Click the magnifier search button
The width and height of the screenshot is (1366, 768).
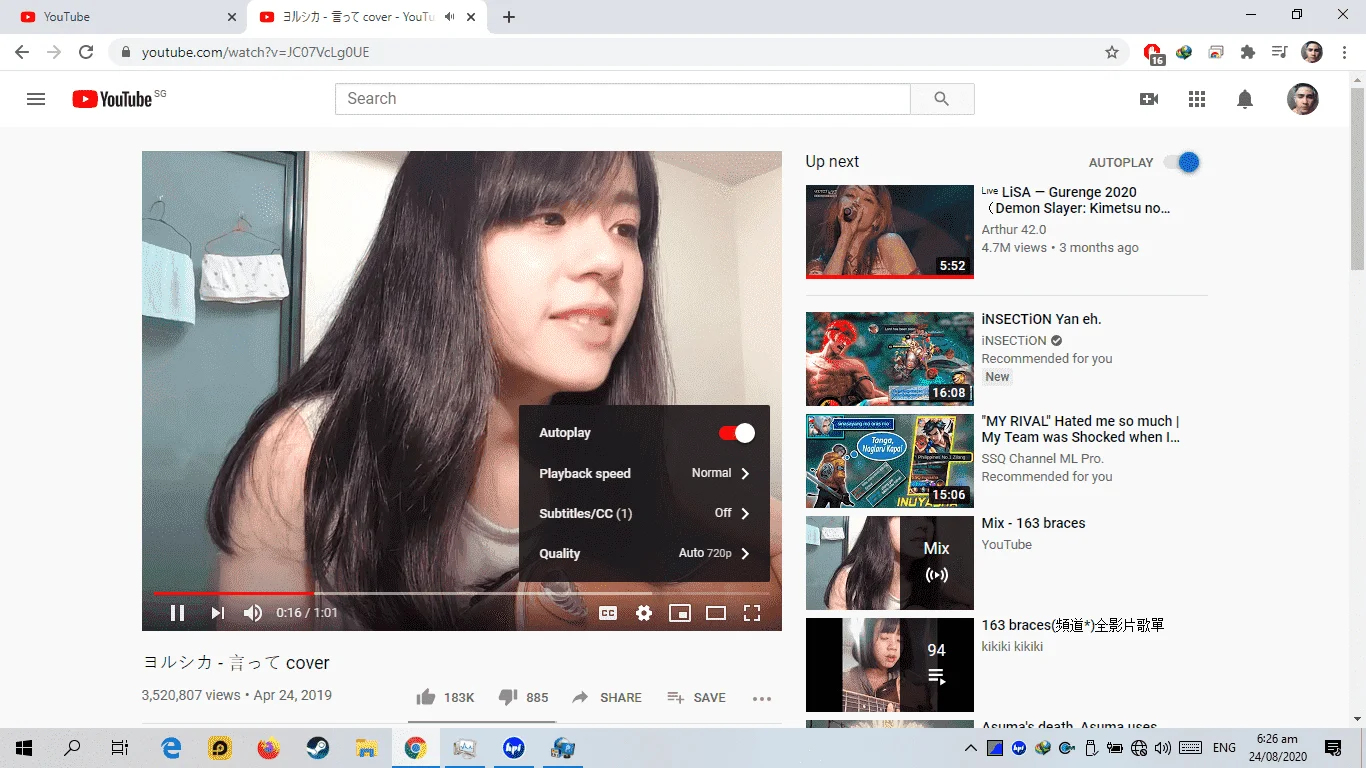[x=942, y=99]
